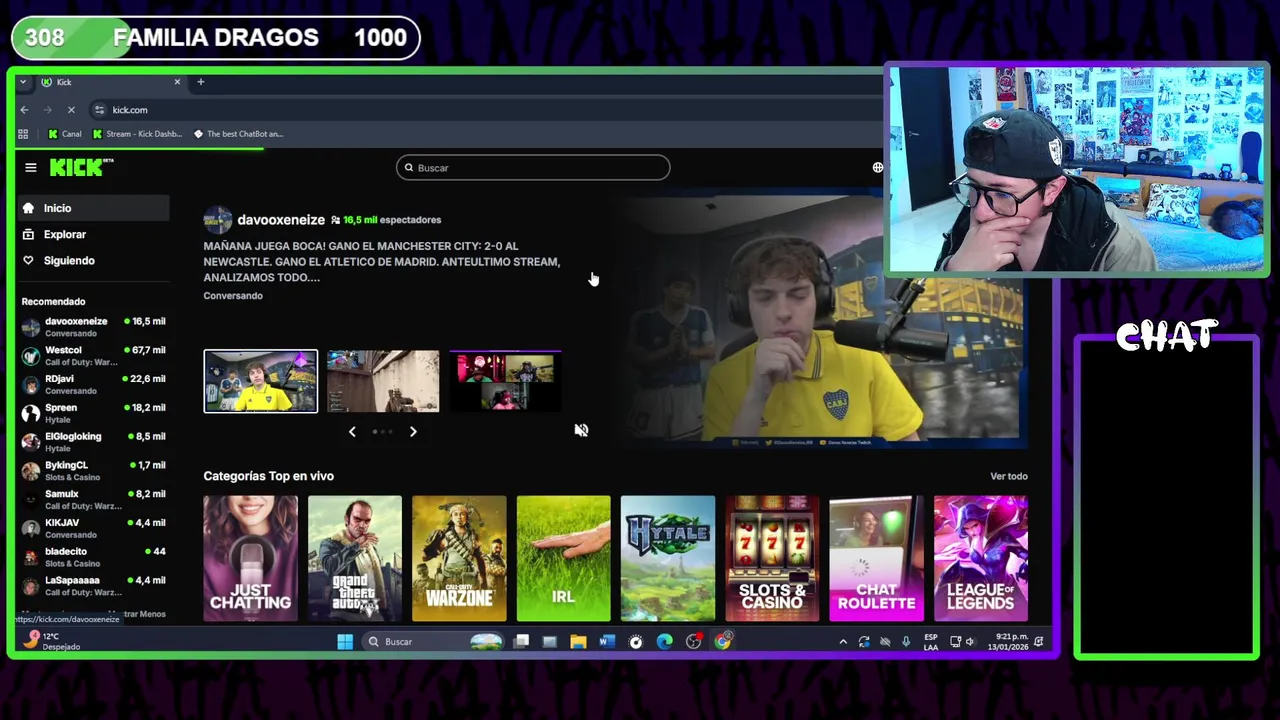
Task: Select the first featured stream thumbnail
Action: click(260, 381)
